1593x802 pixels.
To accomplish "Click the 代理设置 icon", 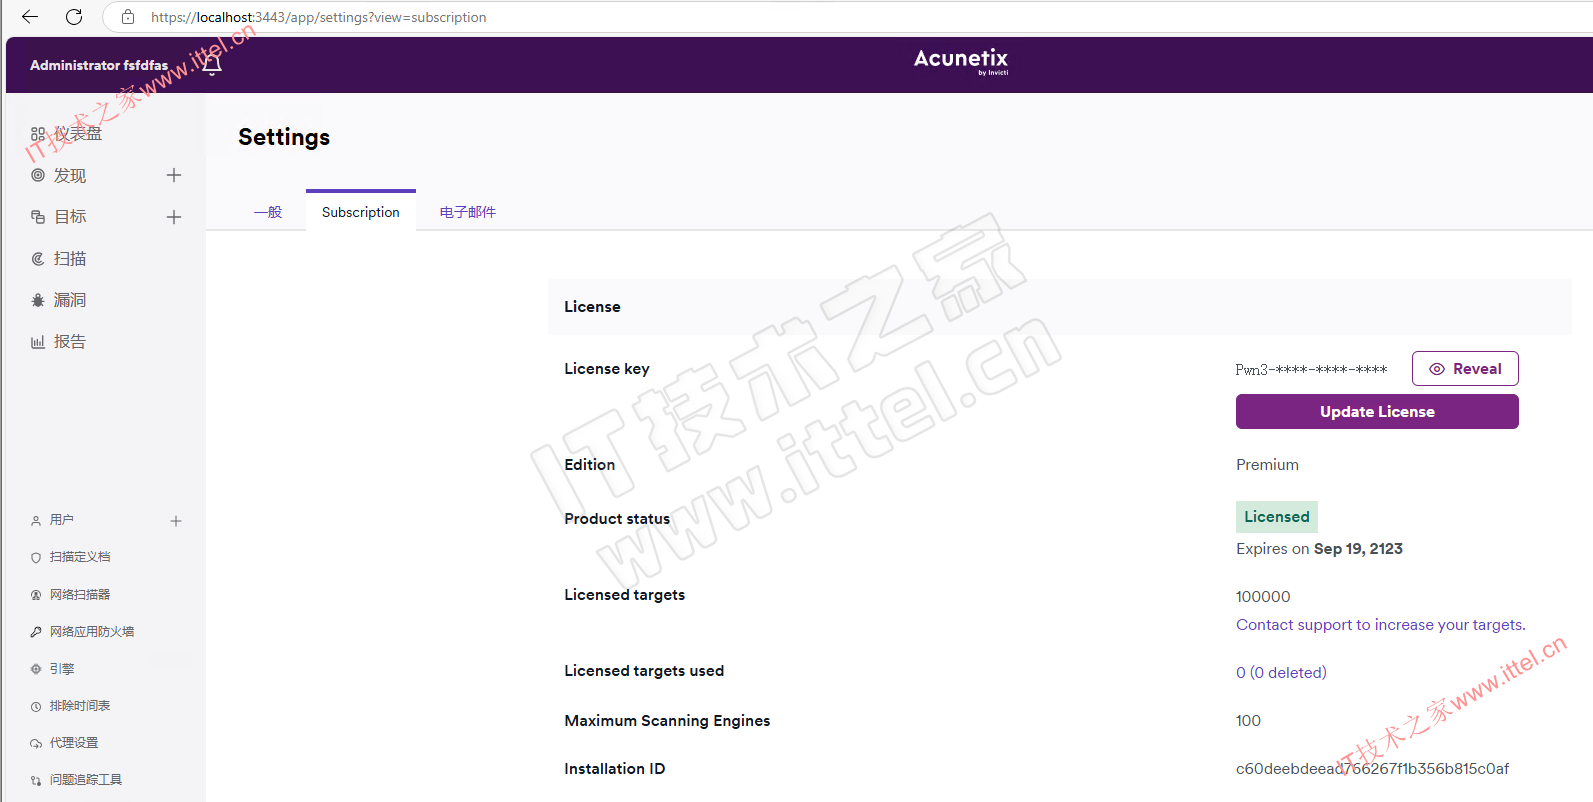I will click(36, 744).
